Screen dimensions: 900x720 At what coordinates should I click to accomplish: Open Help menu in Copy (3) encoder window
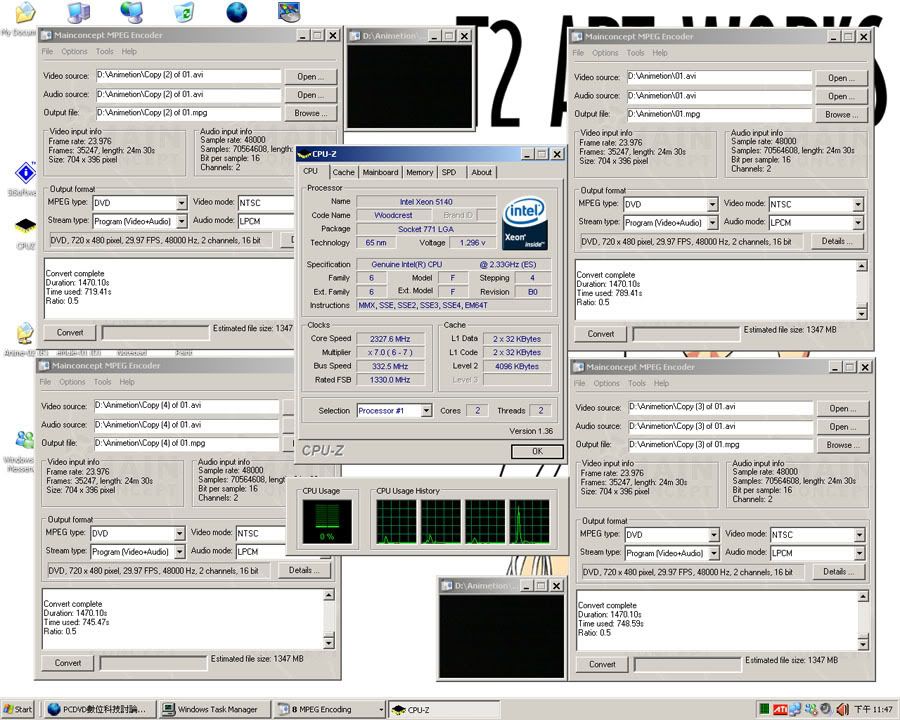click(x=661, y=384)
